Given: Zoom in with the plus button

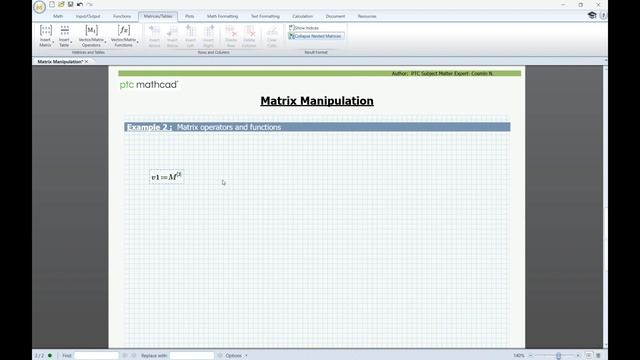Looking at the screenshot, I should click(x=578, y=356).
